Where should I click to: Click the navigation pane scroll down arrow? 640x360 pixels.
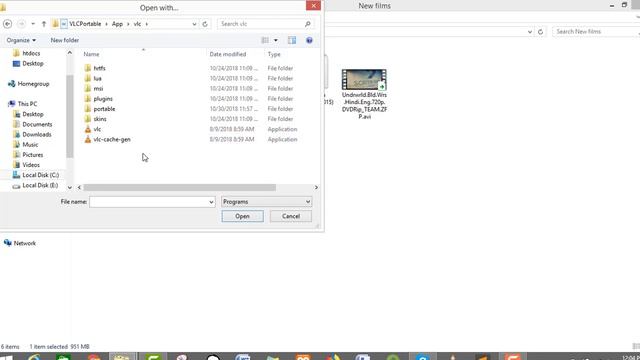[70, 187]
